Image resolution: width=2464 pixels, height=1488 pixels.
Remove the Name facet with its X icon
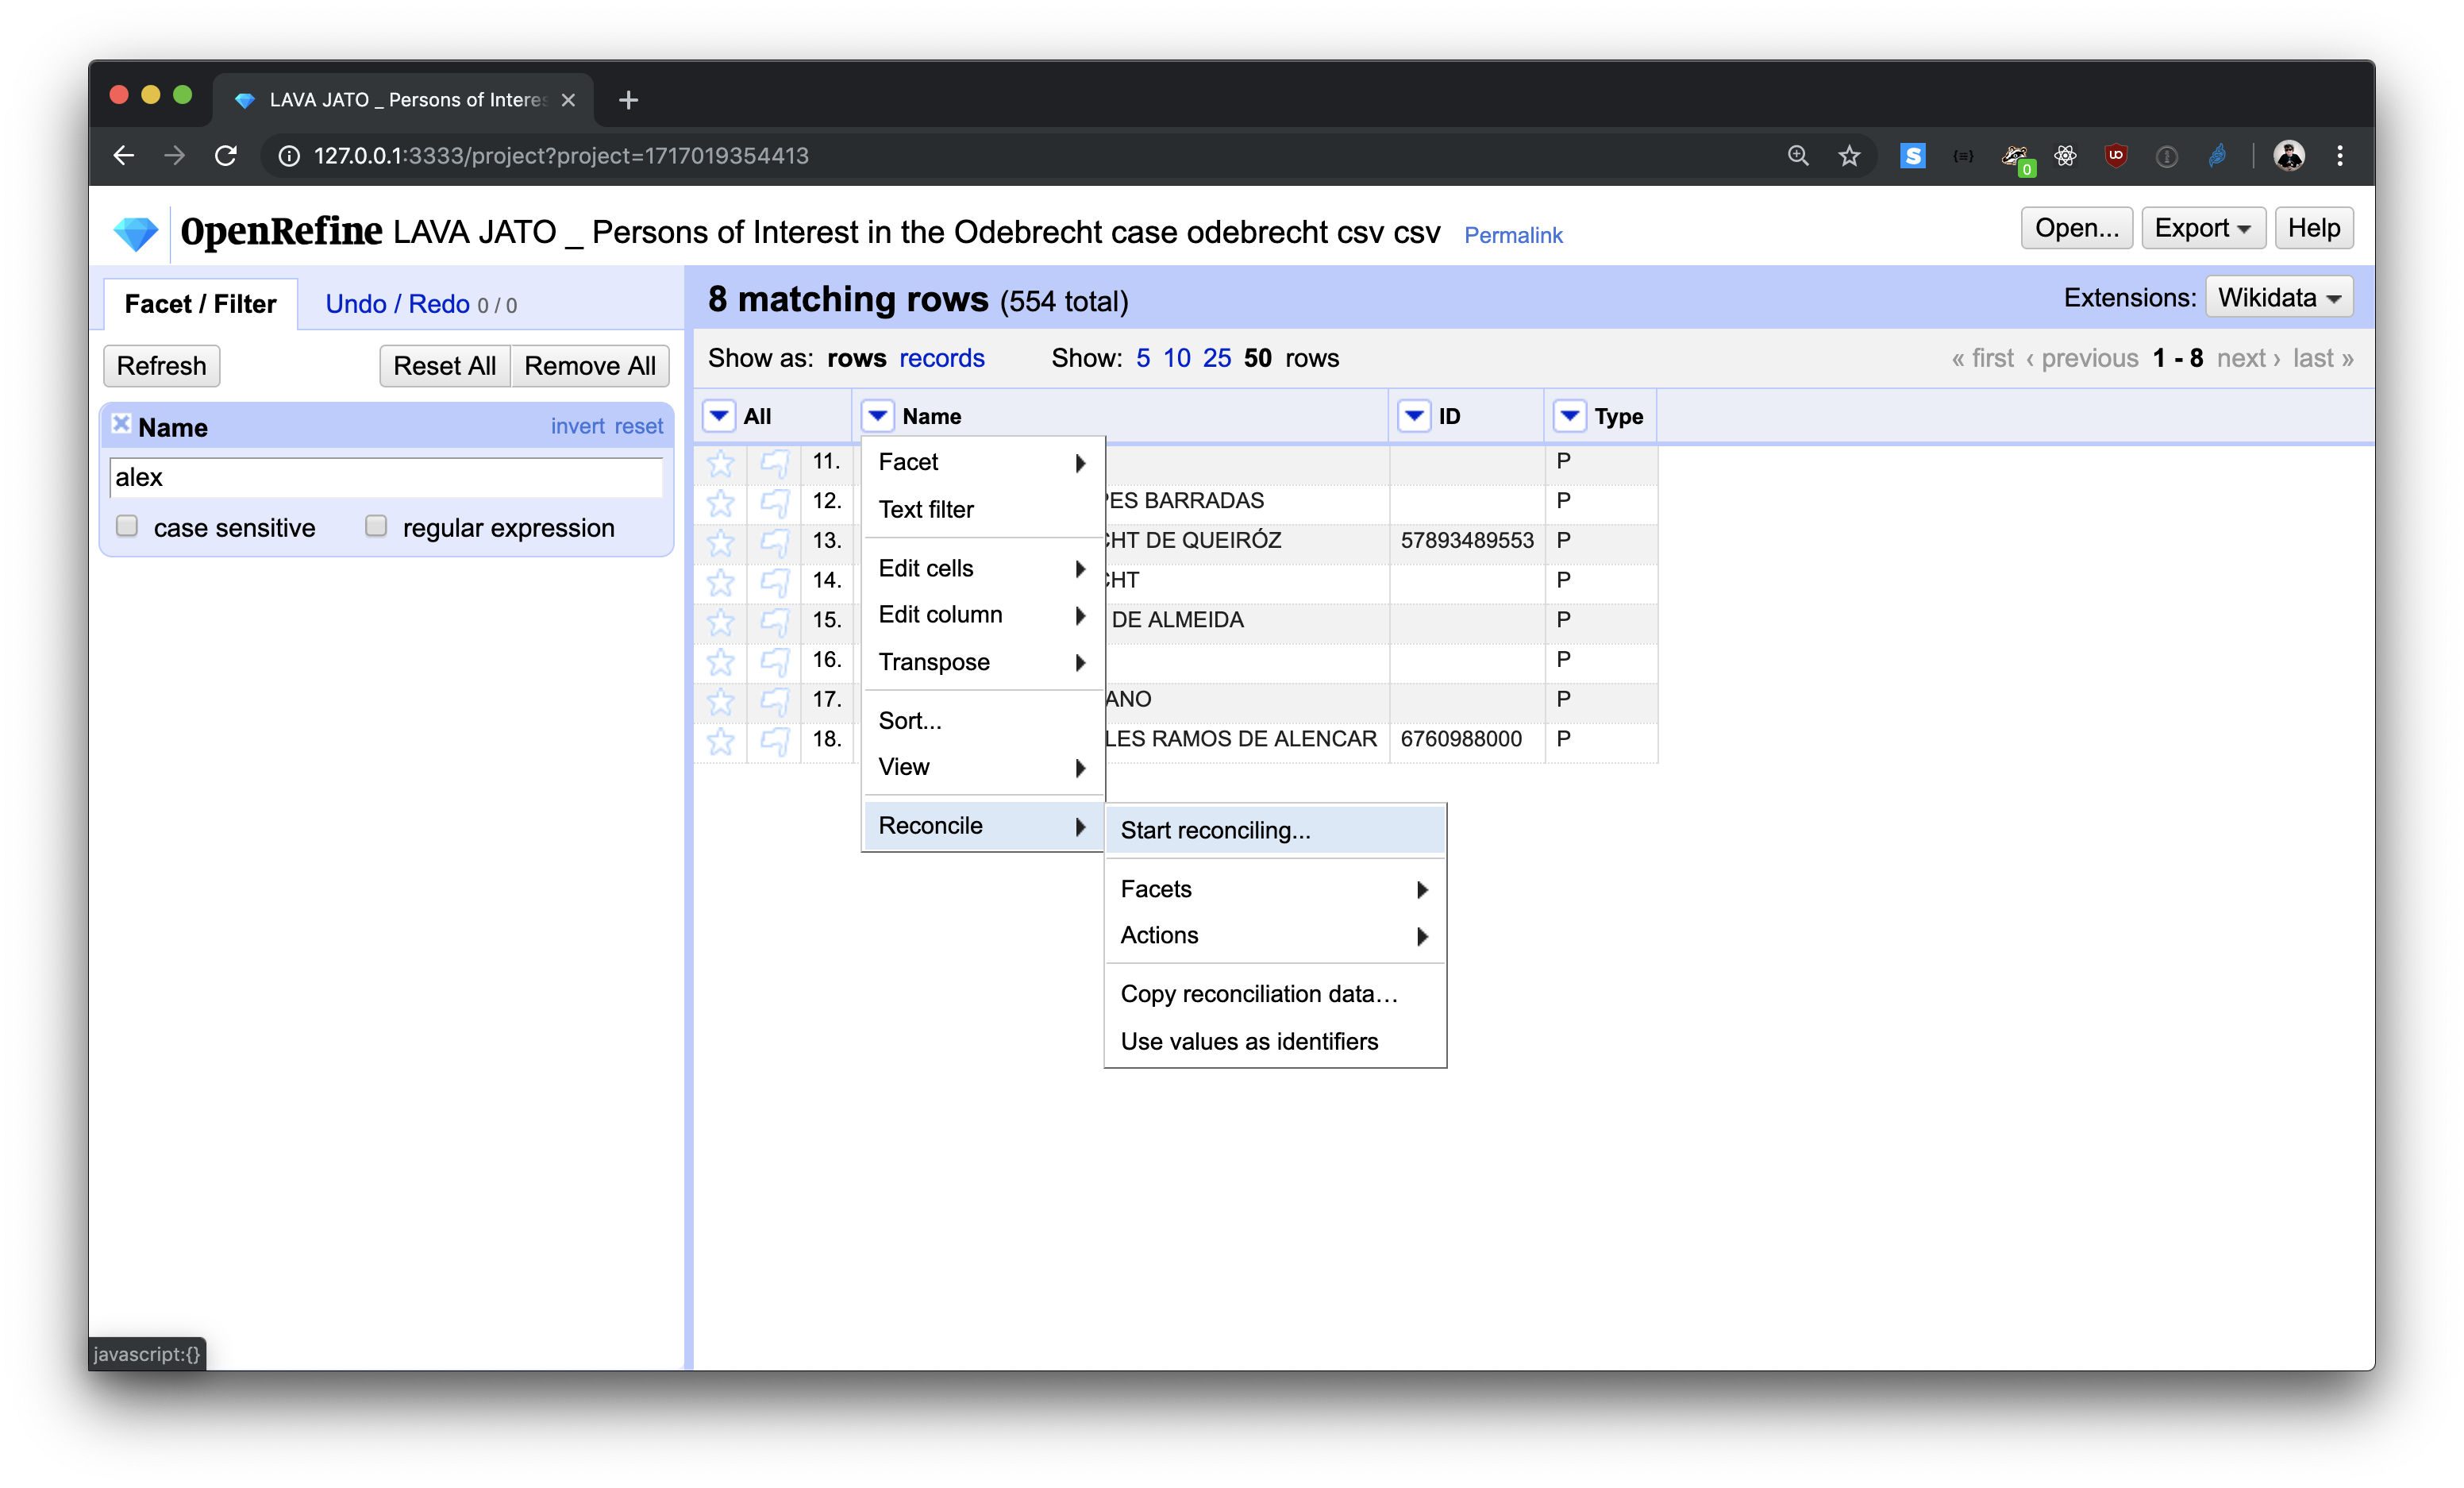121,424
